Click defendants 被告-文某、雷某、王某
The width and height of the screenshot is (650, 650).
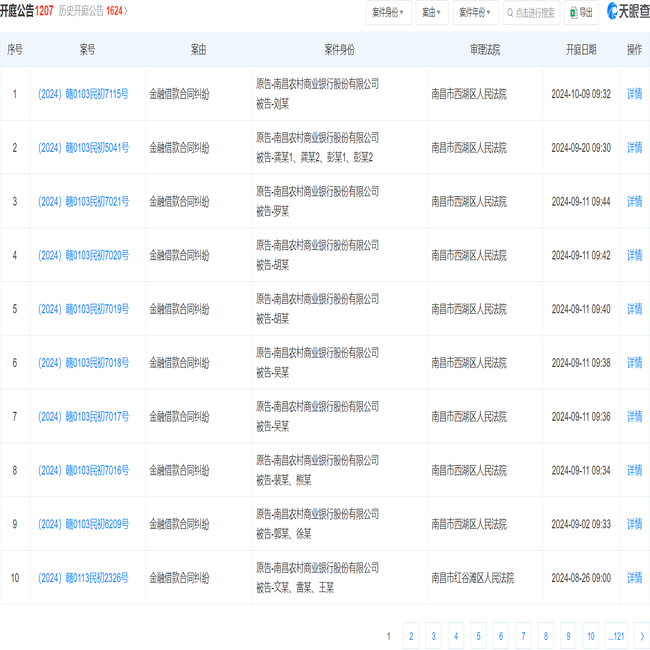coord(295,587)
